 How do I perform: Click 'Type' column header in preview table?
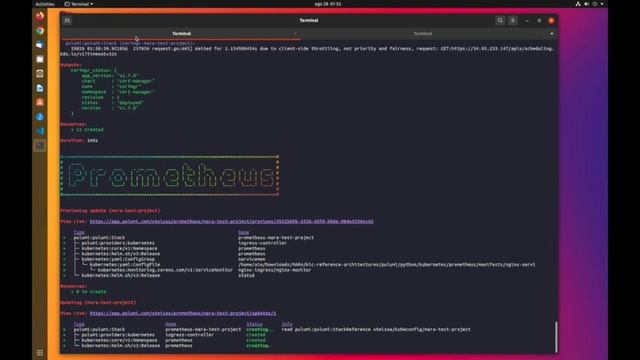point(79,232)
